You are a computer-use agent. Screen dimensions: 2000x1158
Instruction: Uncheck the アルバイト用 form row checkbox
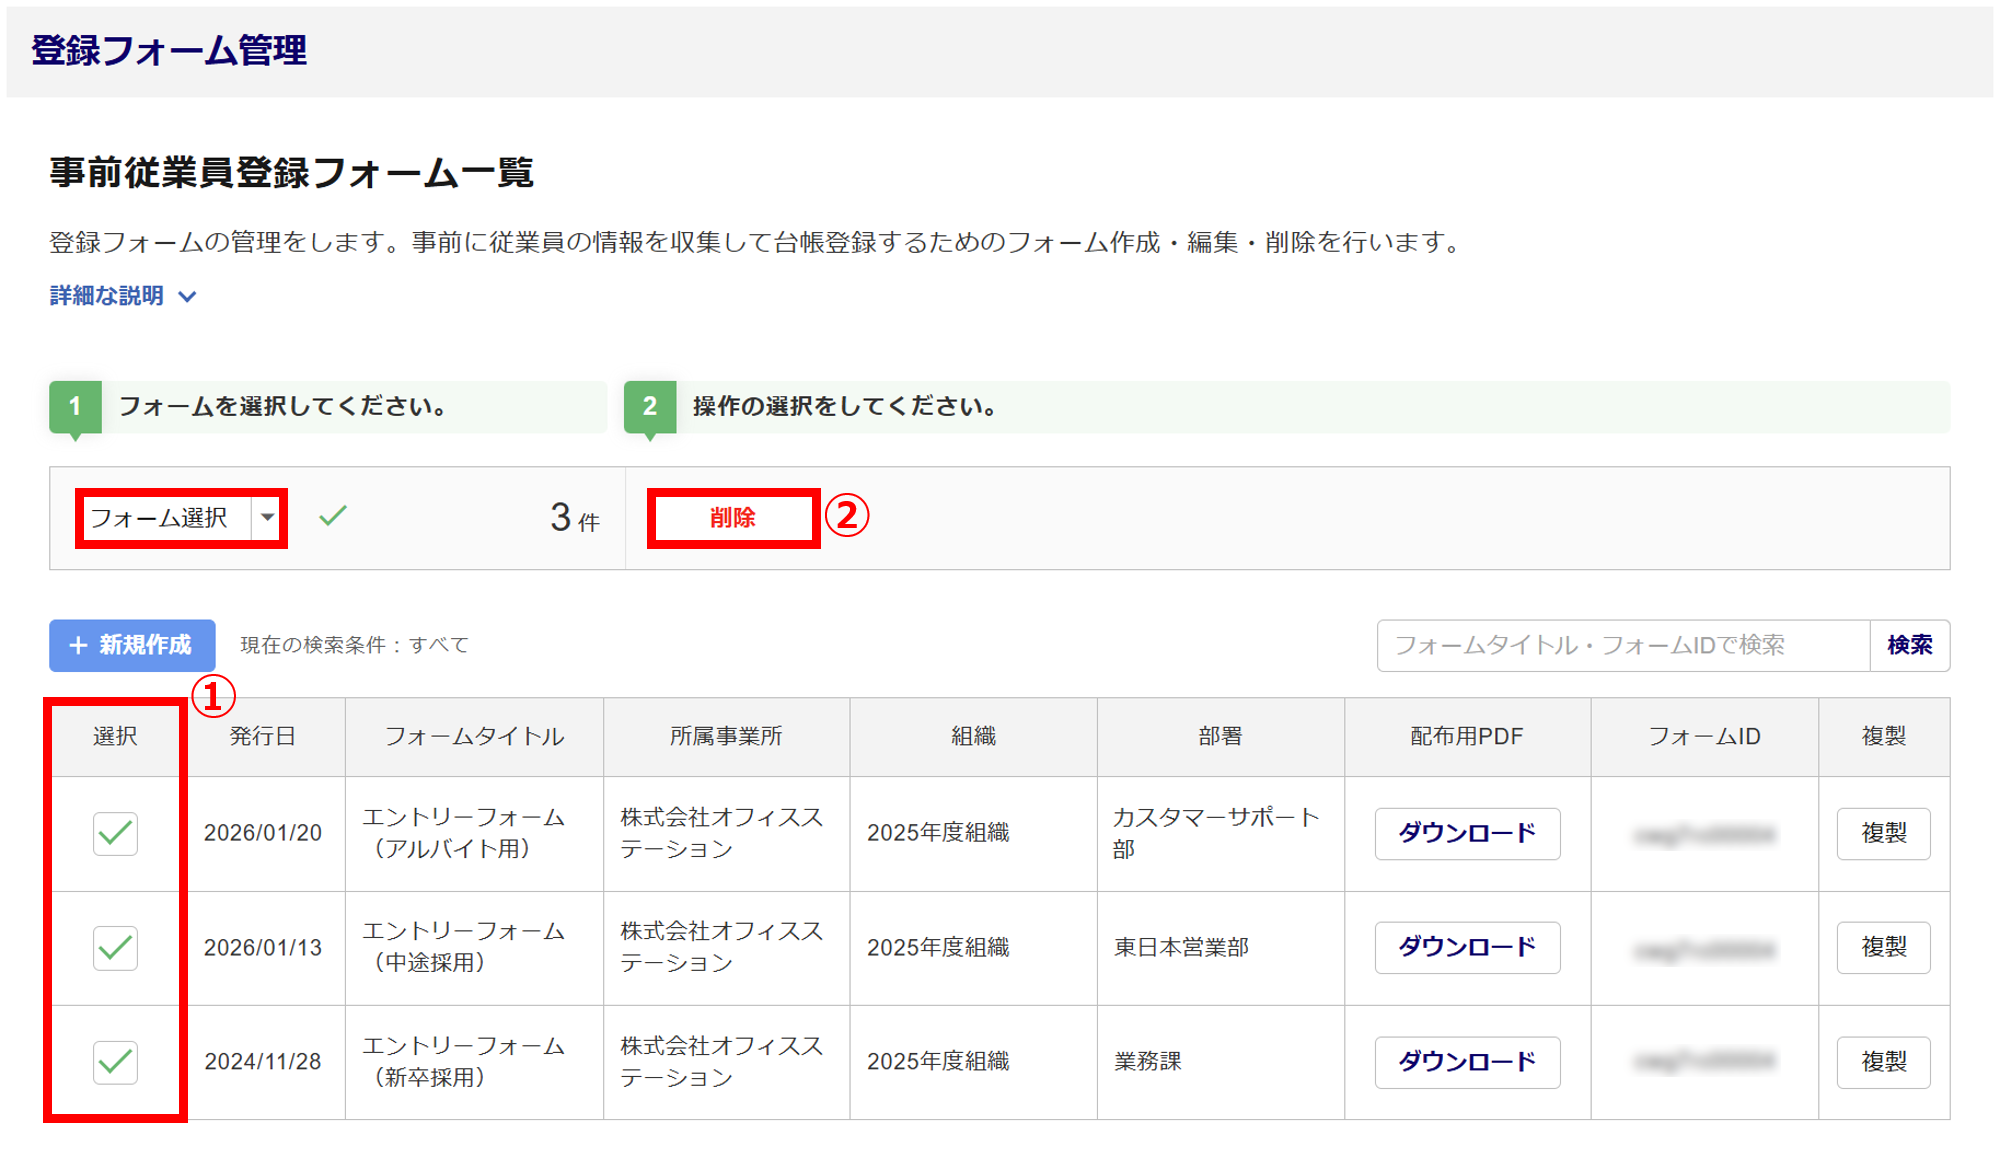115,833
